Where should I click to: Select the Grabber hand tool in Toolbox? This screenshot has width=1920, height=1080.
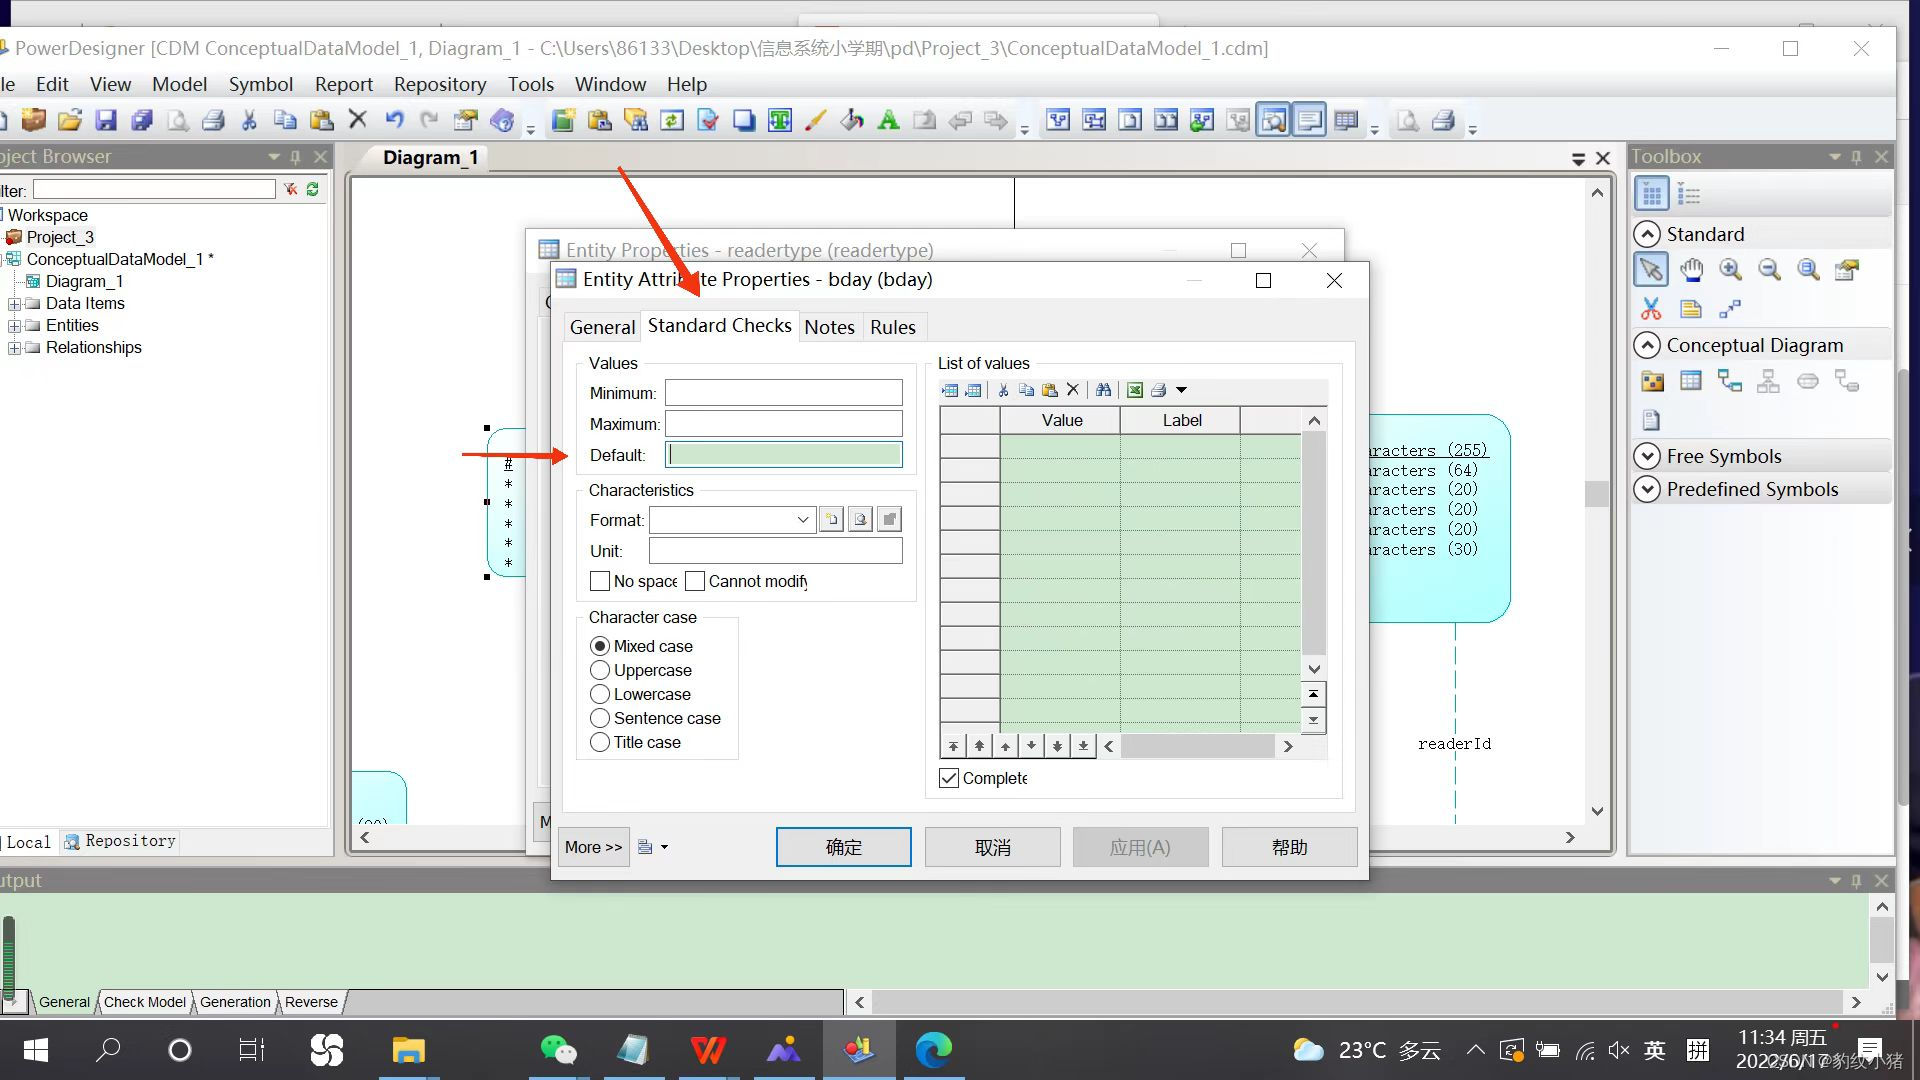(1691, 270)
